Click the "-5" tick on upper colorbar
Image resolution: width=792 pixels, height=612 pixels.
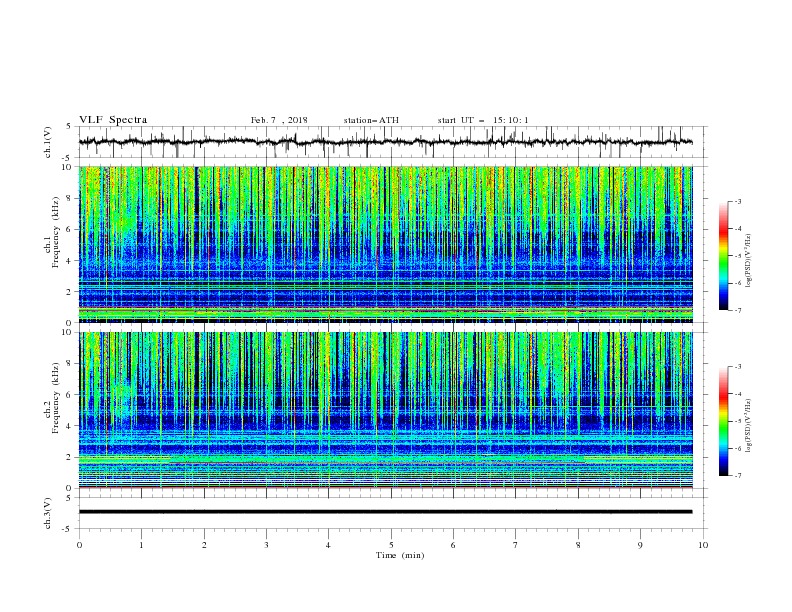[x=737, y=256]
